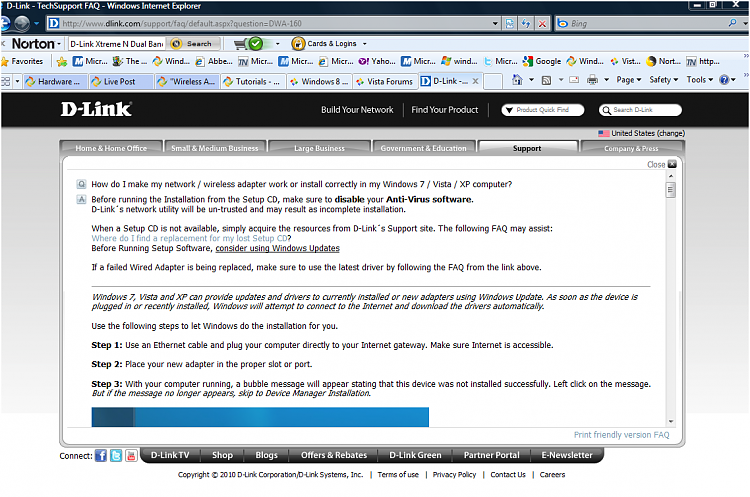The image size is (750, 497).
Task: Click the URL address field
Action: click(x=275, y=23)
